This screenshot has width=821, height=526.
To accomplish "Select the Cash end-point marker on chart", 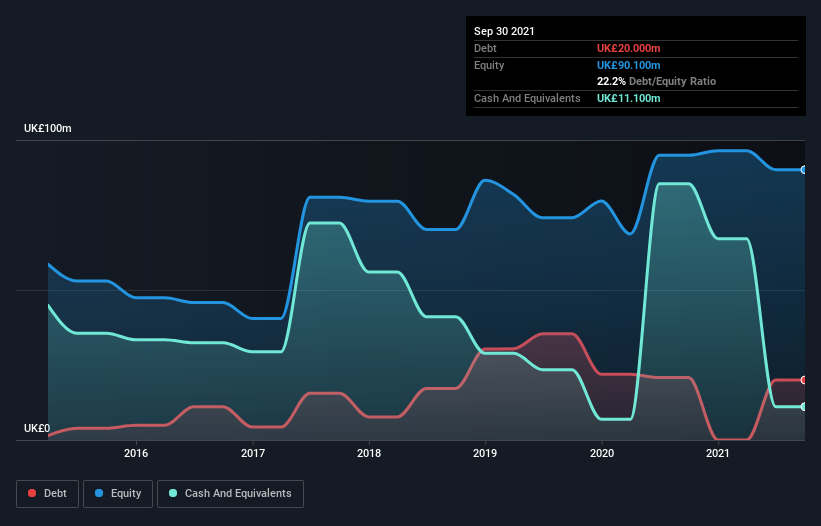I will coord(804,407).
